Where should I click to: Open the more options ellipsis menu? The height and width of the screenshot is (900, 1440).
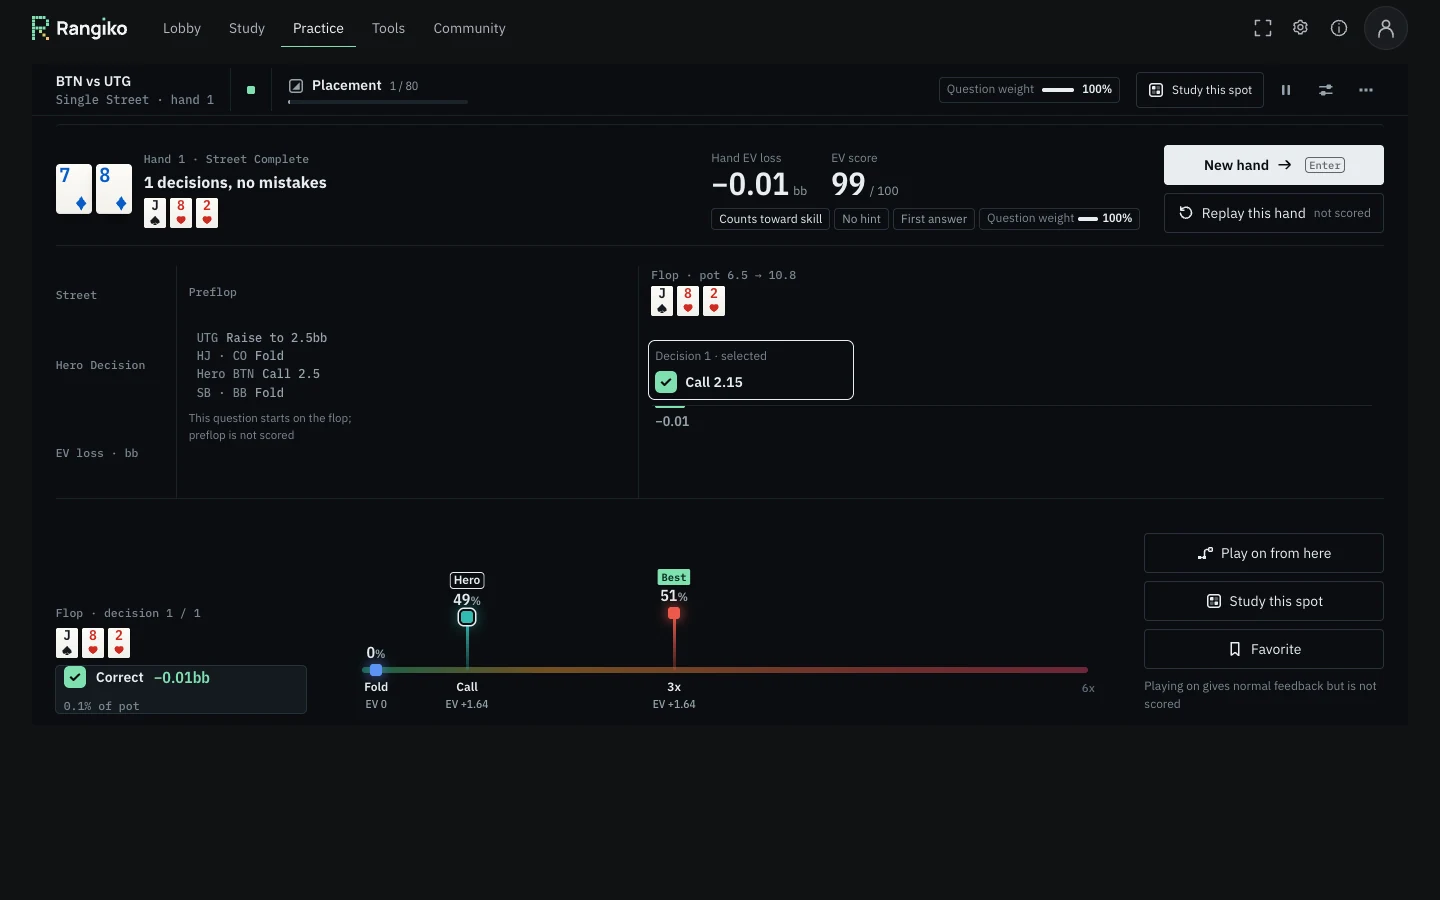coord(1366,90)
